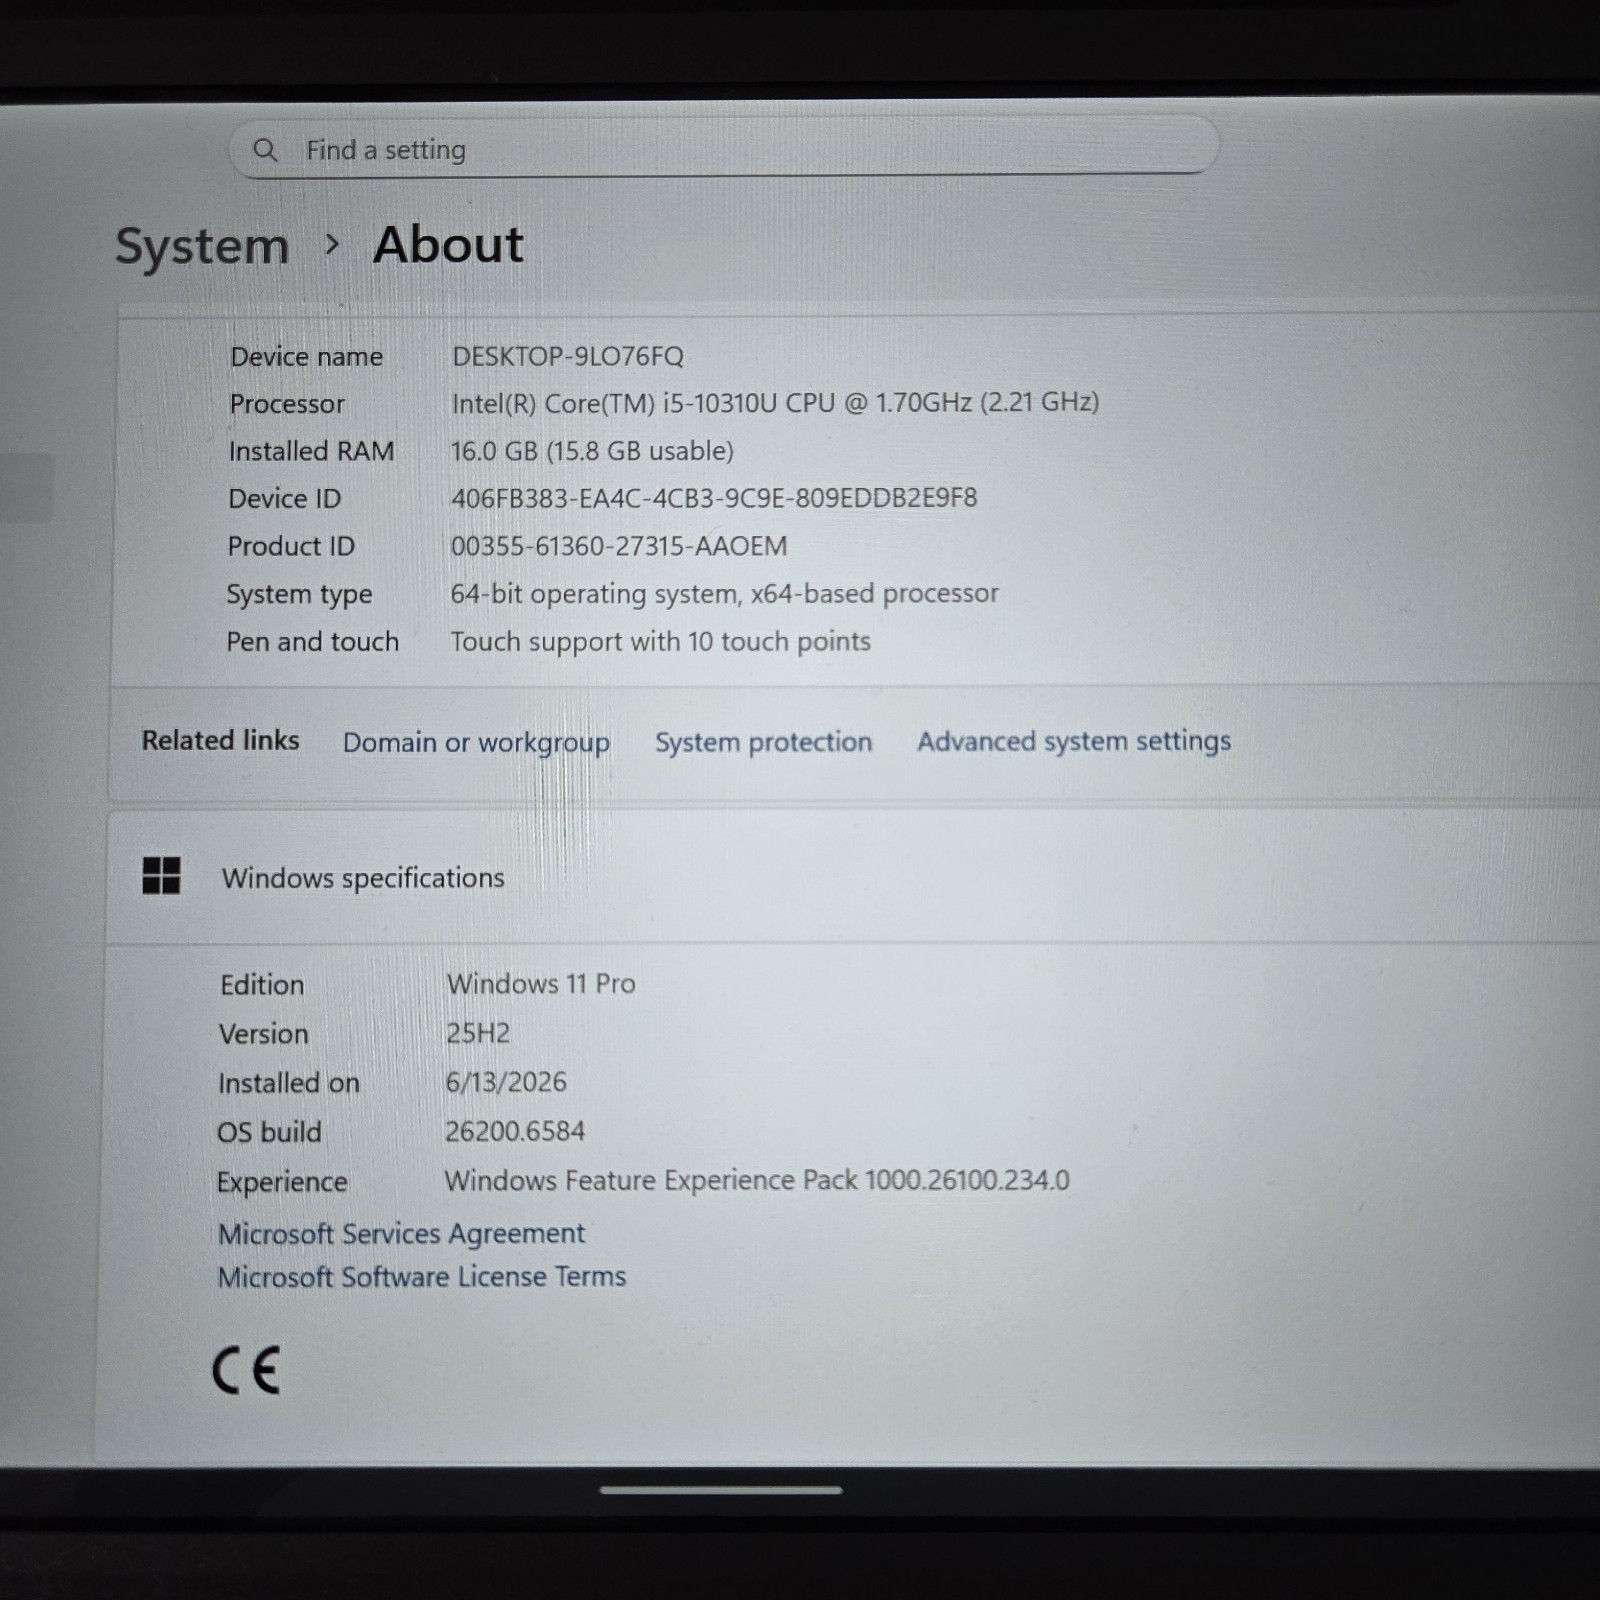
Task: Select OS build 26200.6584 value
Action: coord(515,1131)
